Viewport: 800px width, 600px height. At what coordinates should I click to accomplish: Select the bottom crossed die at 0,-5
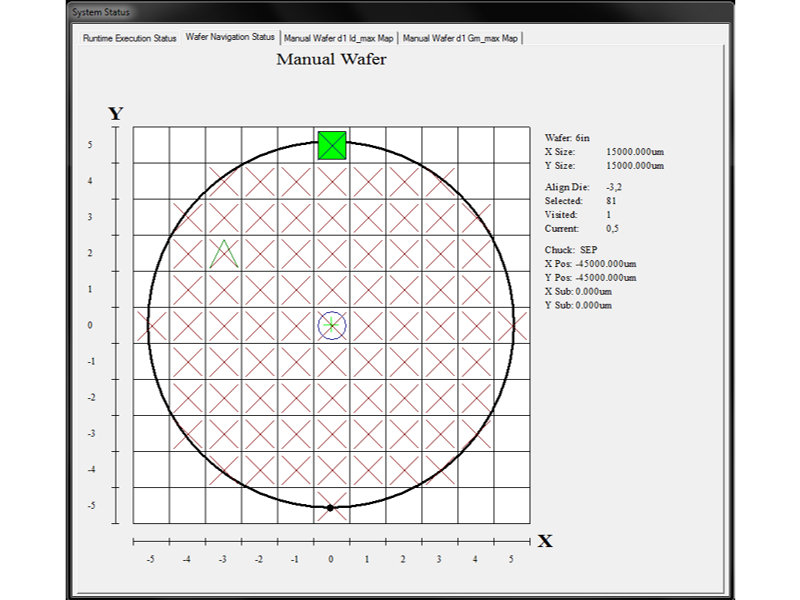coord(332,506)
